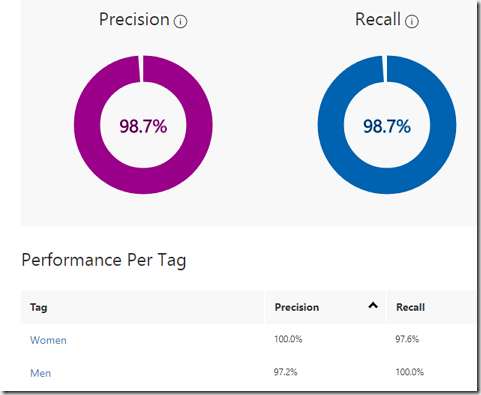This screenshot has height=395, width=481.
Task: Click the 98.7% precision value
Action: (143, 126)
